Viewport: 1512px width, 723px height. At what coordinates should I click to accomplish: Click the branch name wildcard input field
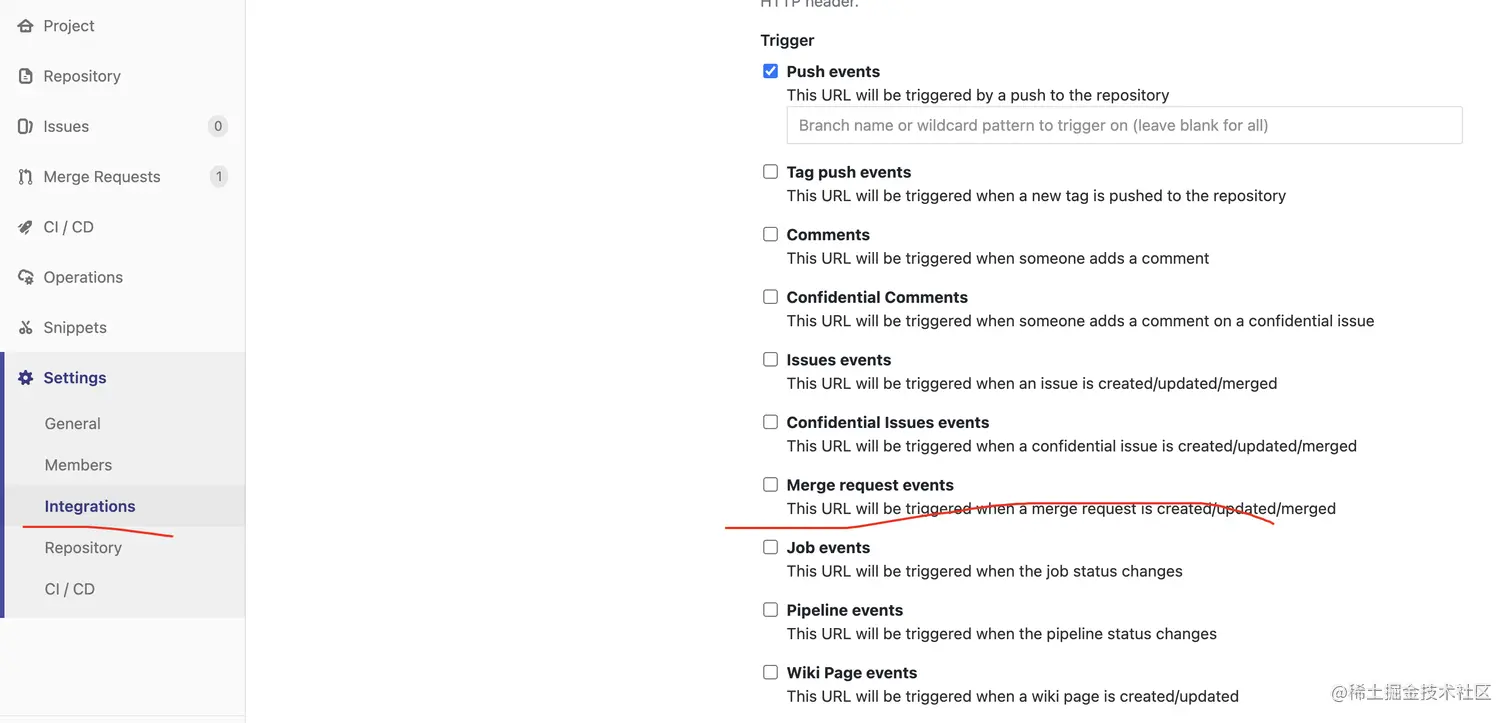tap(1124, 126)
